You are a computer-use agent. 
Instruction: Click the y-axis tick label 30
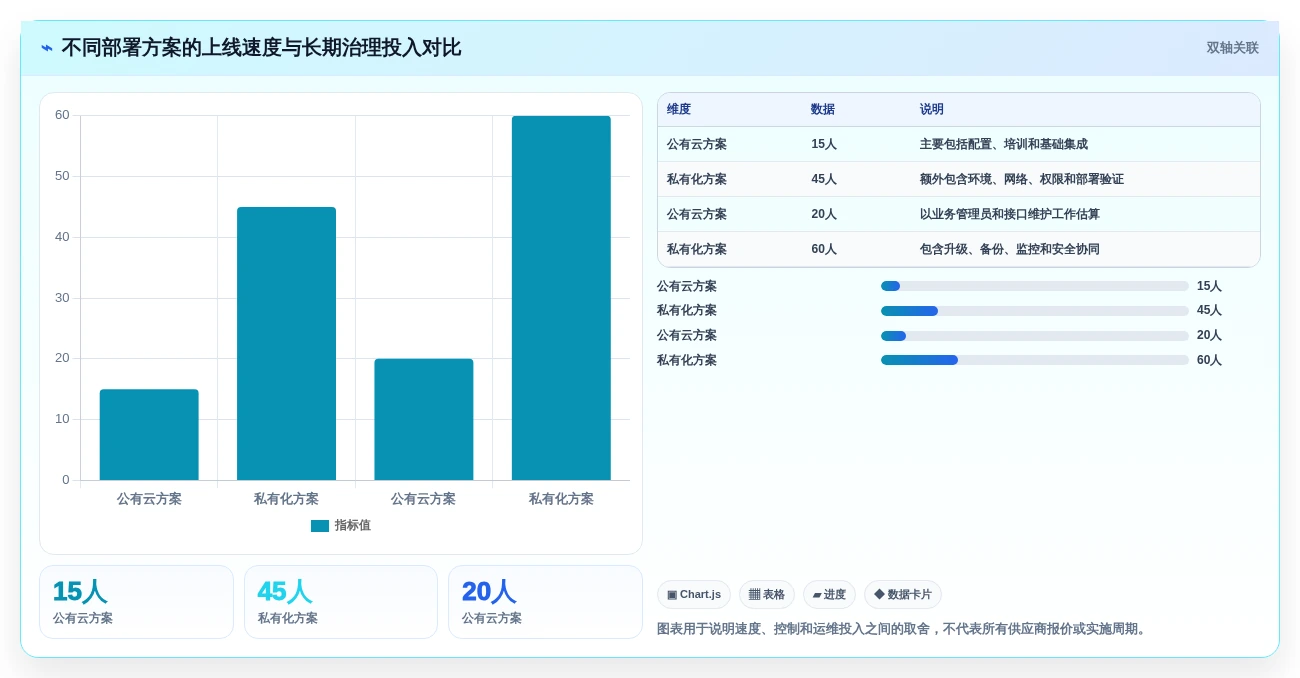pyautogui.click(x=62, y=298)
